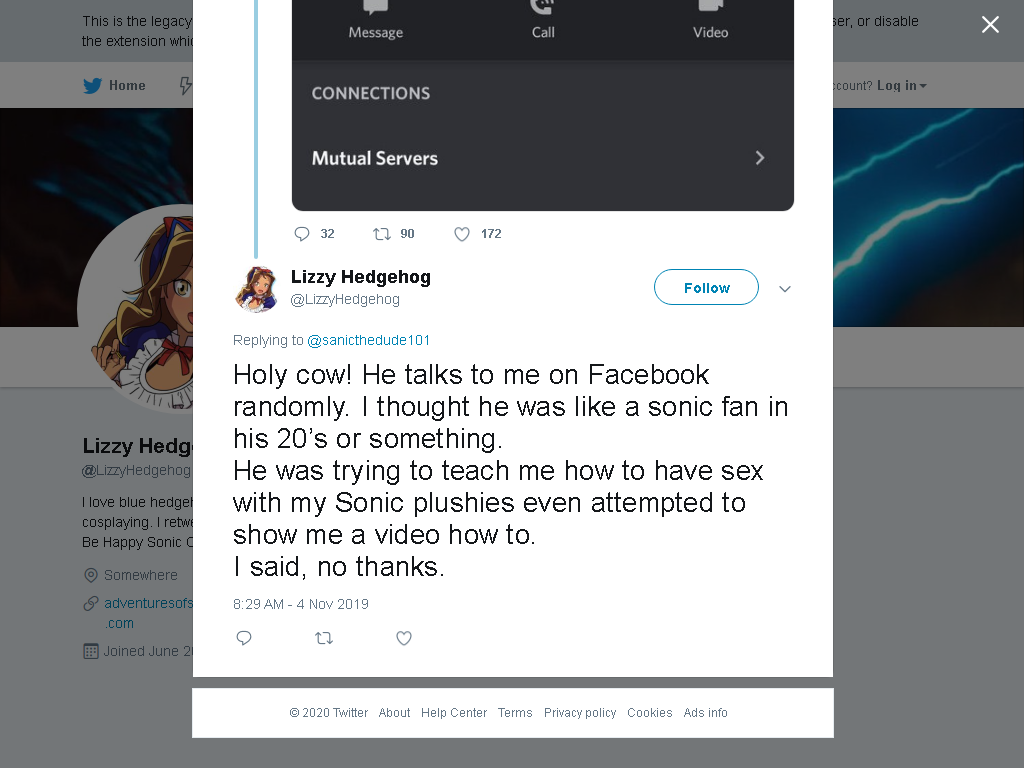Image resolution: width=1024 pixels, height=768 pixels.
Task: Open the @sanicthedude101 profile link
Action: 368,340
